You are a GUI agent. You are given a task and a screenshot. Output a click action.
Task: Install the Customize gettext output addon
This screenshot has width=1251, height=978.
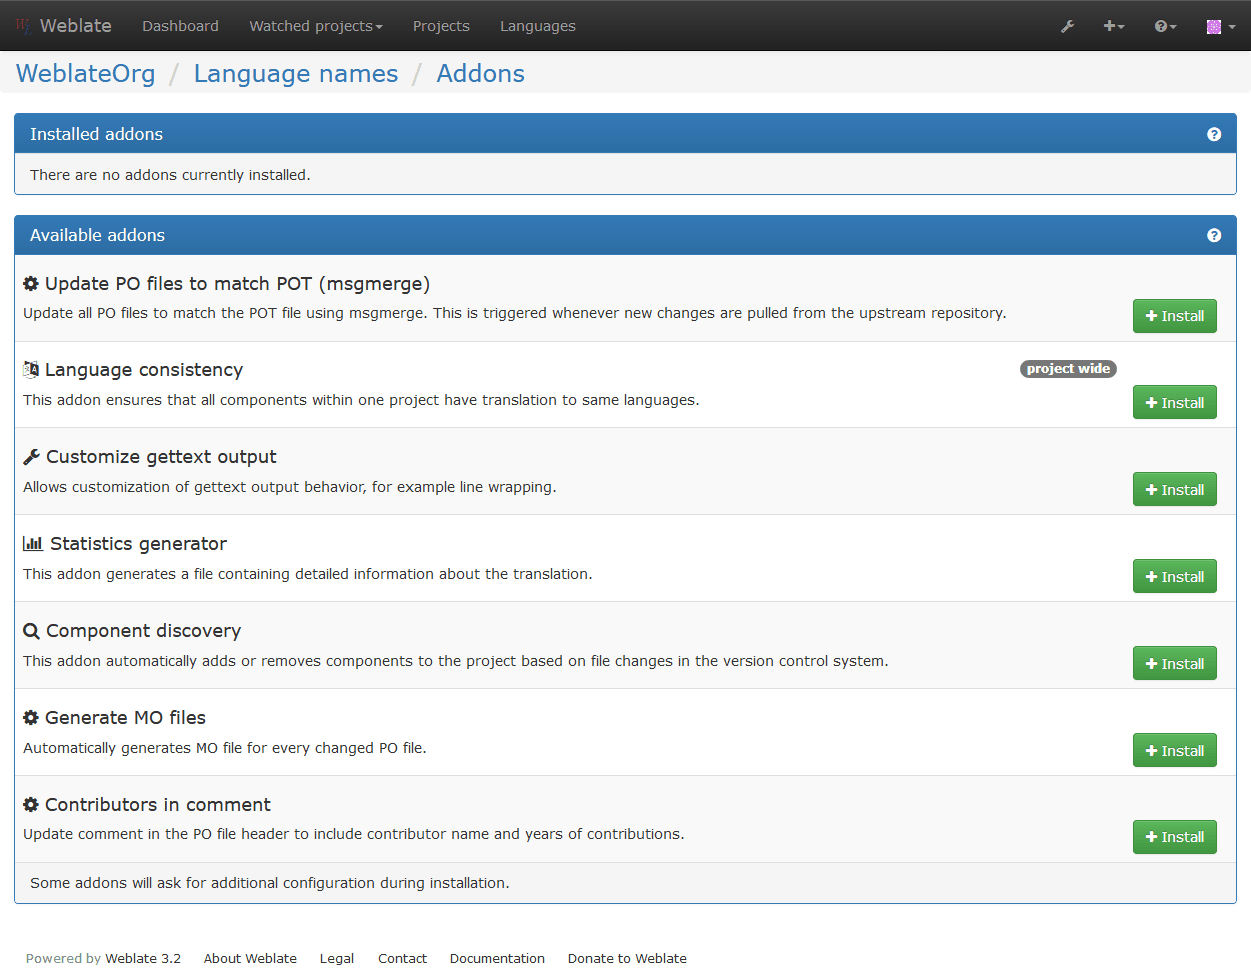coord(1175,489)
